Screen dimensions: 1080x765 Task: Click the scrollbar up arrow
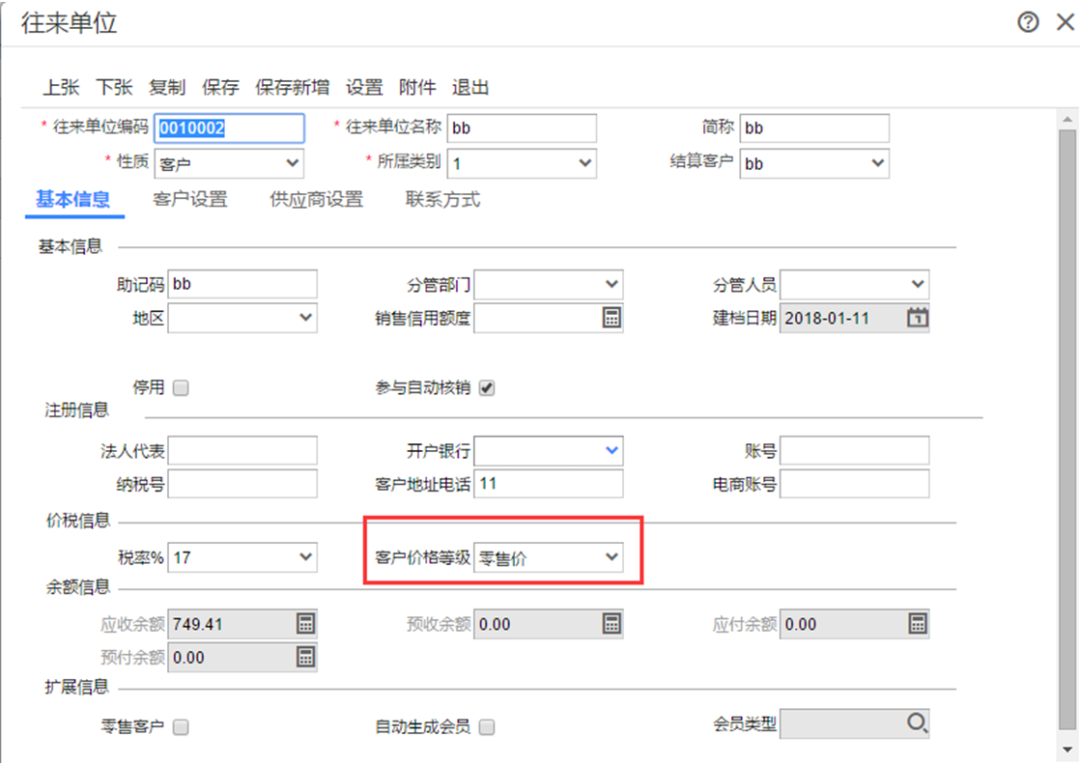click(x=1067, y=120)
